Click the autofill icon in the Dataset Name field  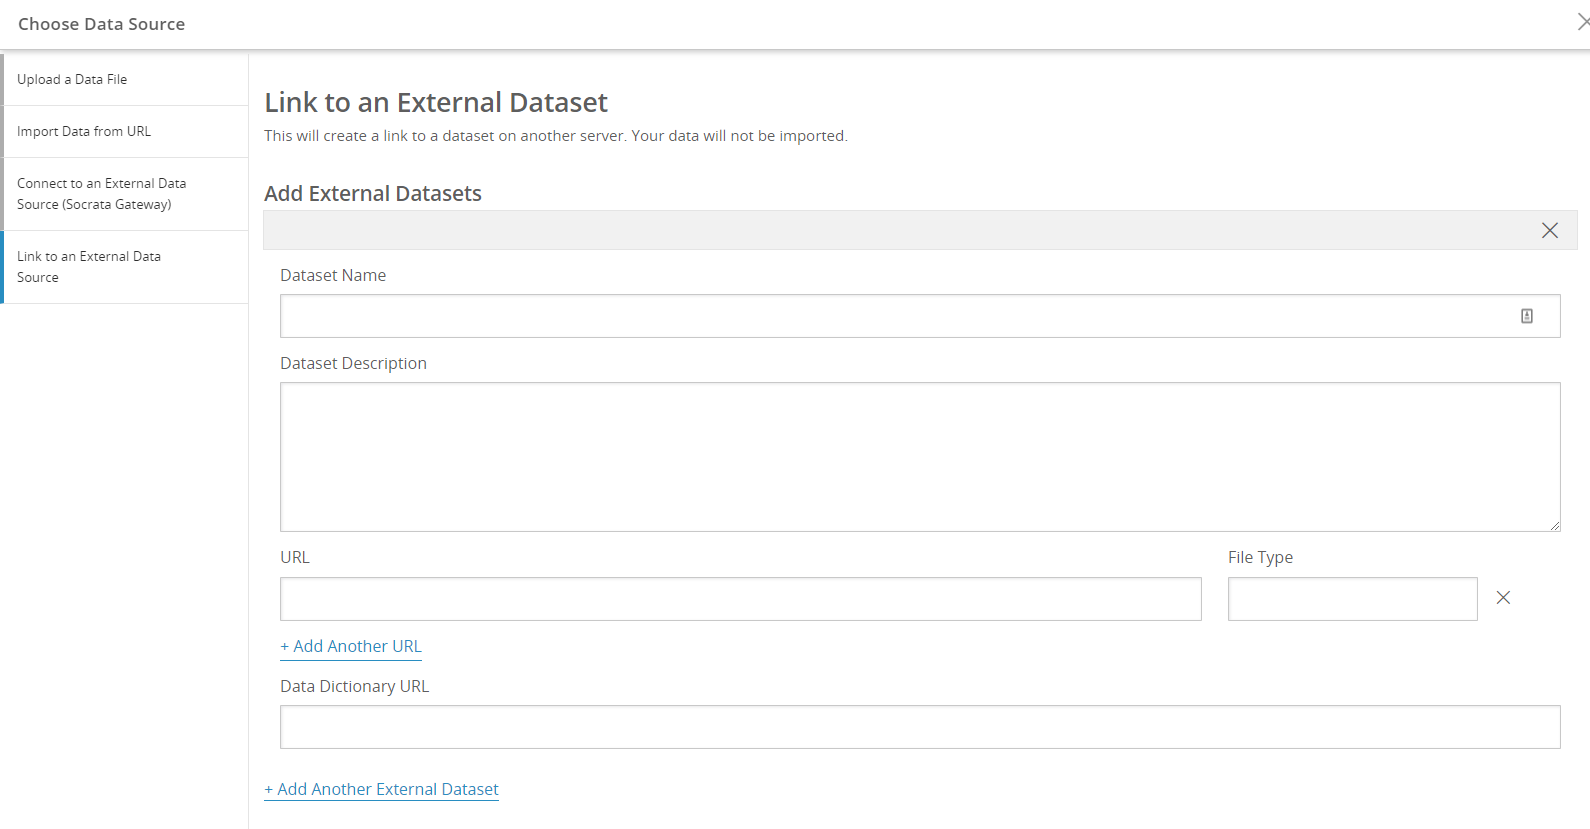pyautogui.click(x=1527, y=316)
